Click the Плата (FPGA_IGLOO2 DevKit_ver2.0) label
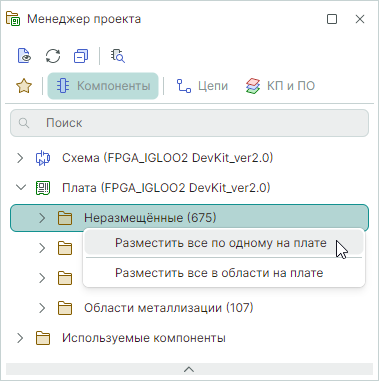379x381 pixels. [166, 188]
